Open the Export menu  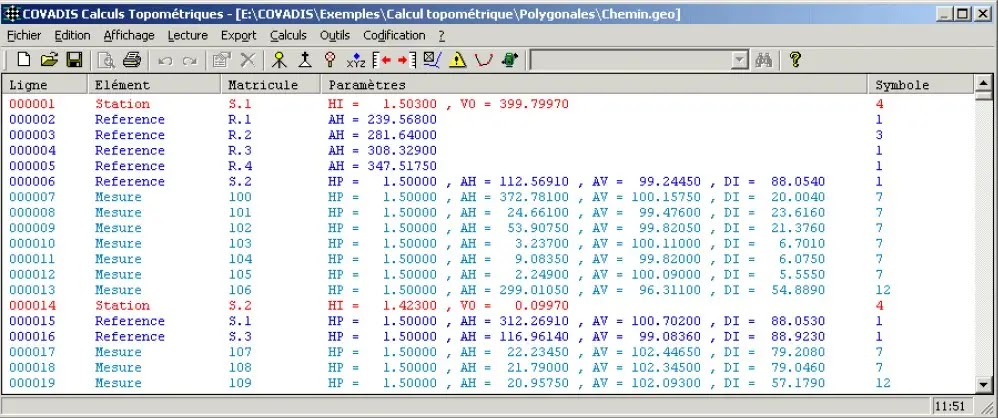click(239, 36)
